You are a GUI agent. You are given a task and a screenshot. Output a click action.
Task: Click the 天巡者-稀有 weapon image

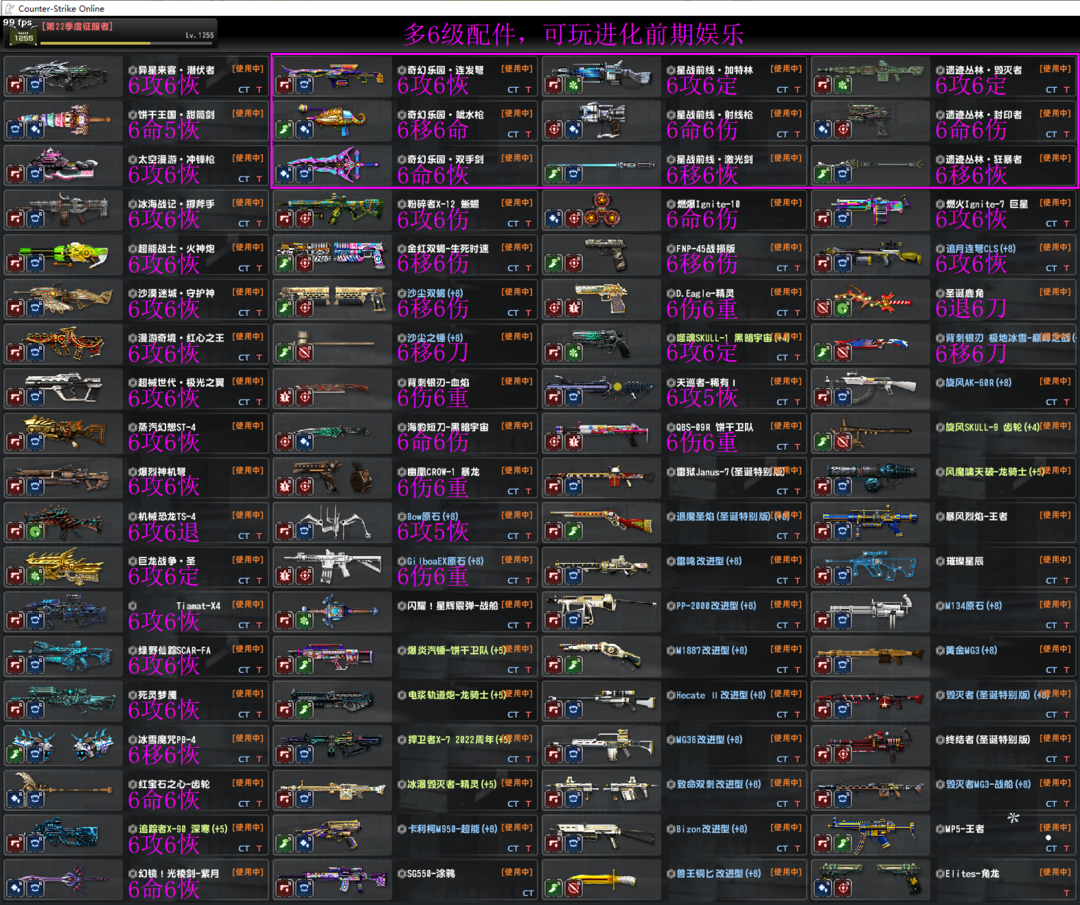pos(601,388)
